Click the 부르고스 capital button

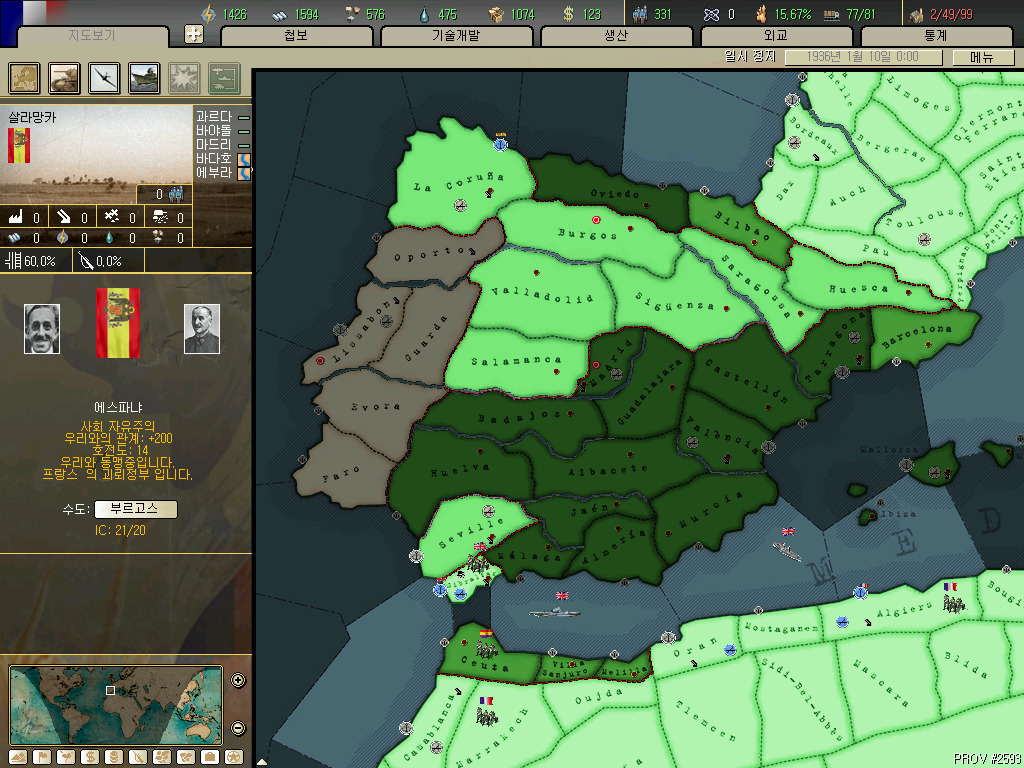point(135,509)
